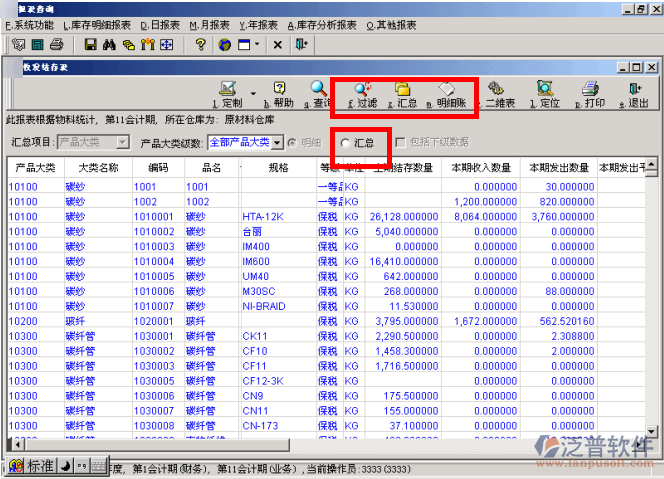Click the 打印 print icon
Viewport: 664px width, 479px height.
point(591,93)
